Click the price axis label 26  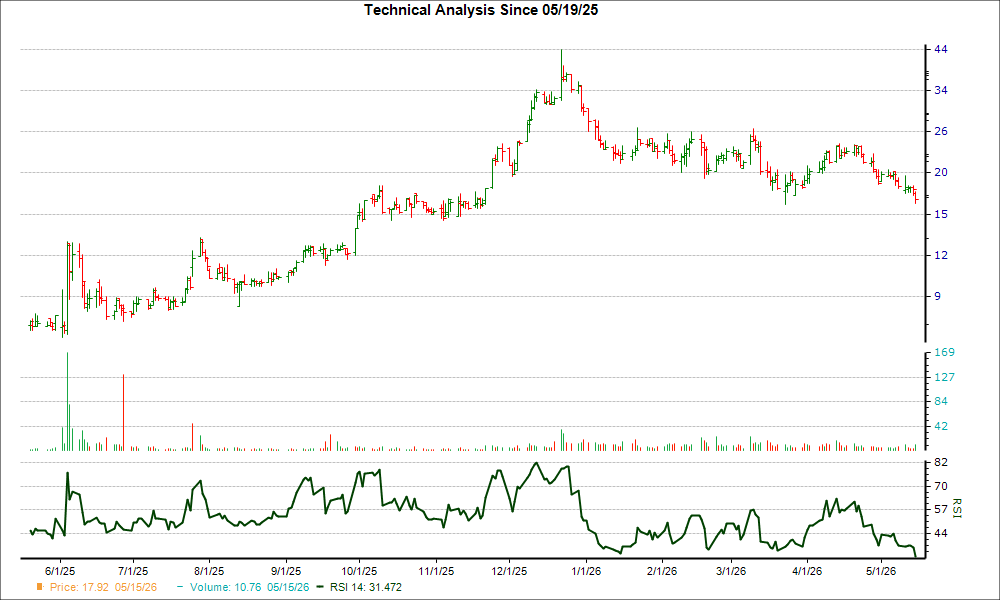point(941,131)
